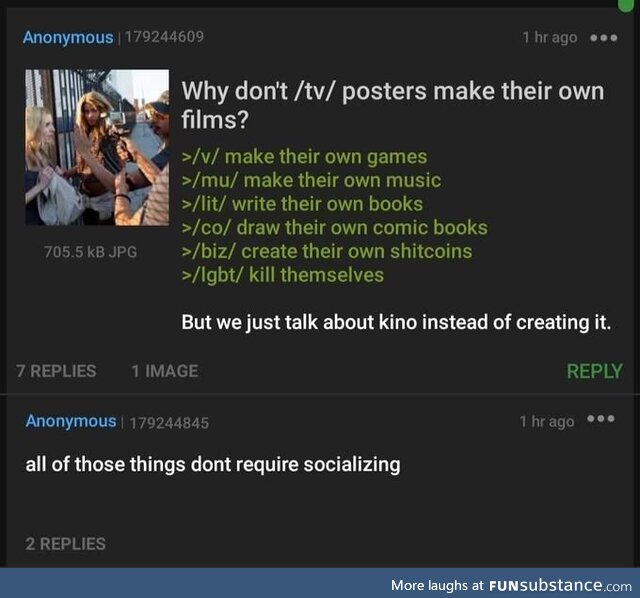The width and height of the screenshot is (640, 598).
Task: Click the first post's Anonymous author name
Action: point(68,38)
